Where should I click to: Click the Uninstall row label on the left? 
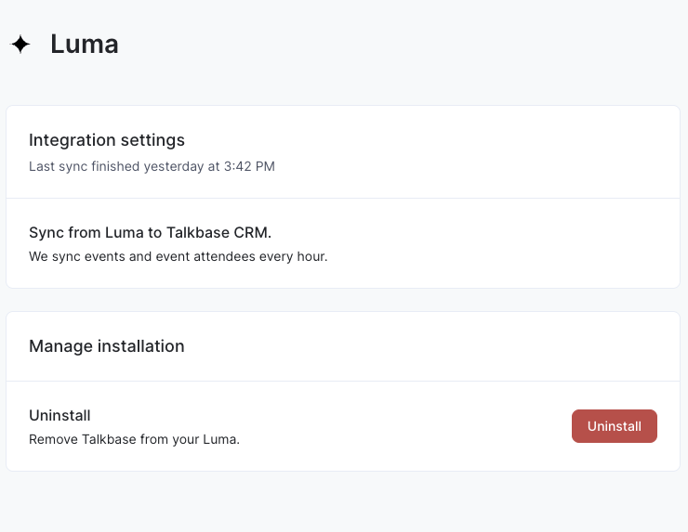coord(60,415)
